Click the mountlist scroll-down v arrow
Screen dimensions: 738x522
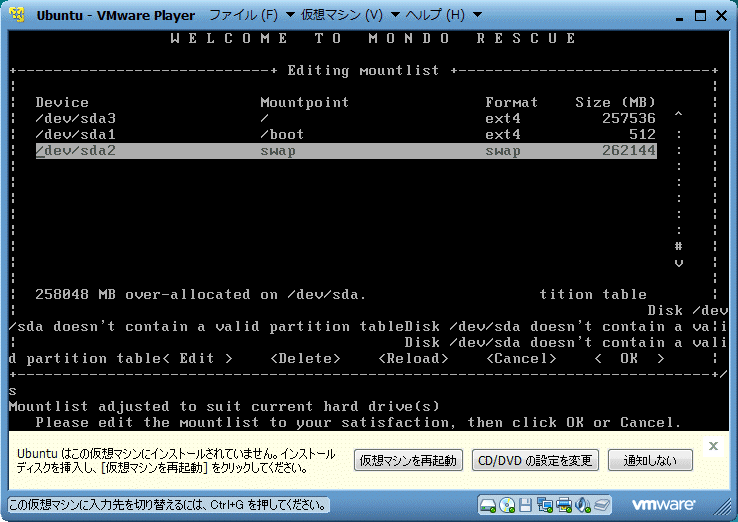coord(679,262)
